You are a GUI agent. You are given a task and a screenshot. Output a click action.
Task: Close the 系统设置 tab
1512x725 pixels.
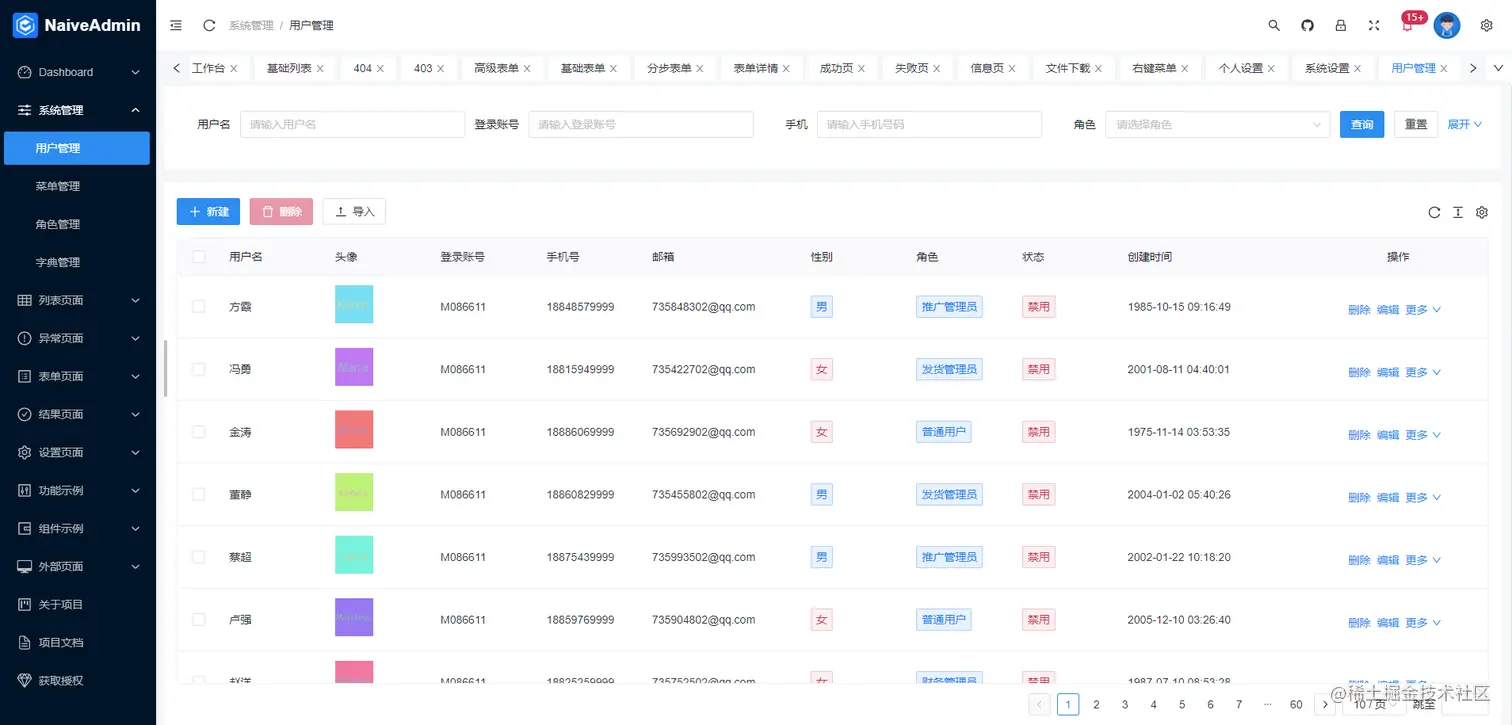click(x=1358, y=69)
